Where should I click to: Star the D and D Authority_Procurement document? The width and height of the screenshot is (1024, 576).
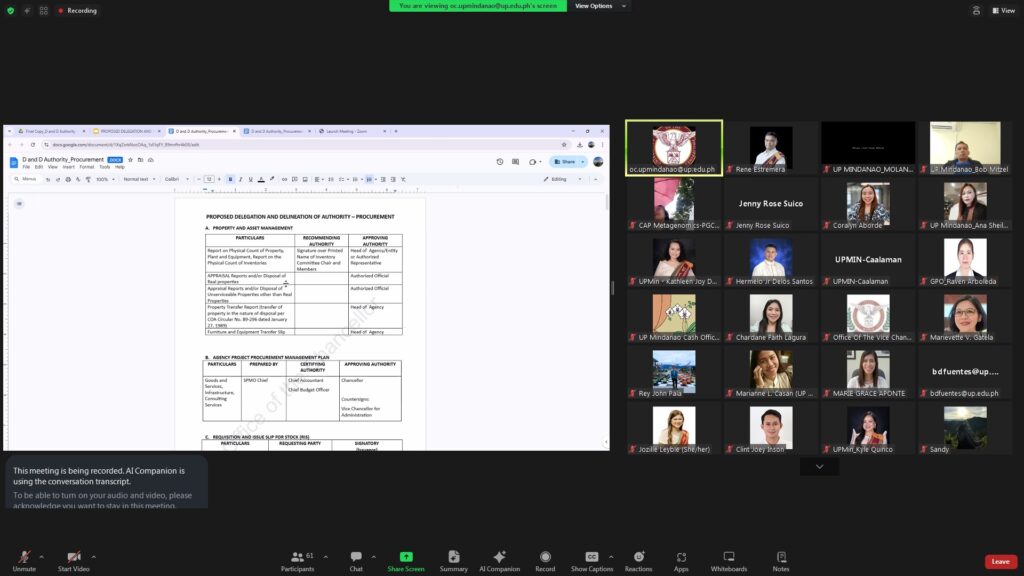(x=131, y=159)
